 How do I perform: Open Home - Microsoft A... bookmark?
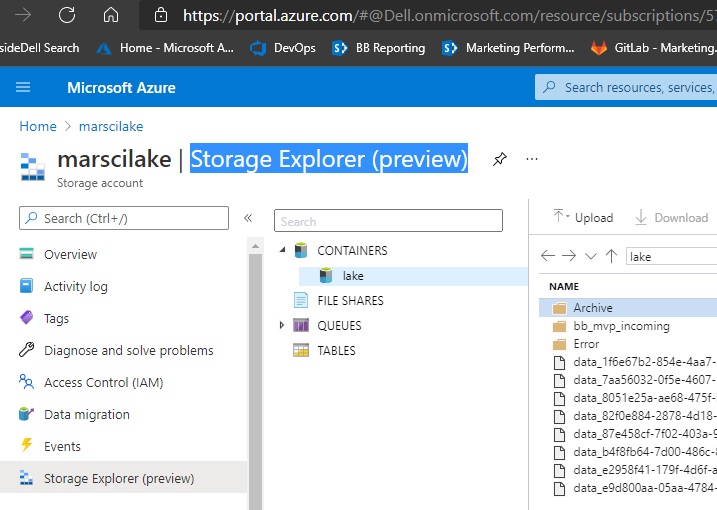[165, 48]
